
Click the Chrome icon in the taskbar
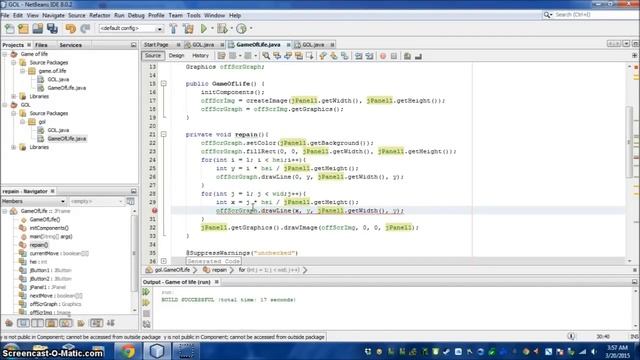click(x=128, y=351)
